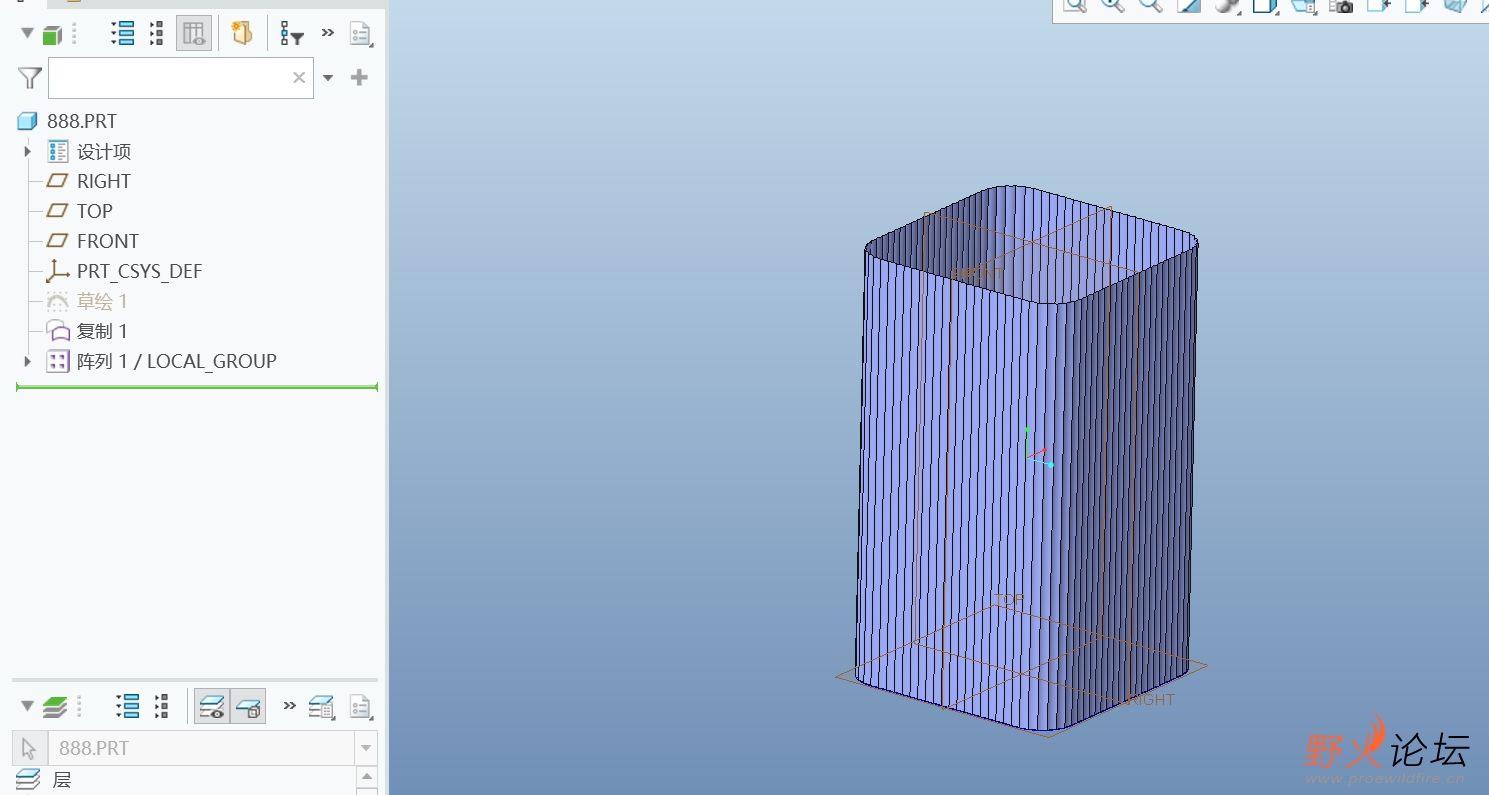The width and height of the screenshot is (1489, 795).
Task: Open the sphere rendering style option
Action: (x=1226, y=6)
